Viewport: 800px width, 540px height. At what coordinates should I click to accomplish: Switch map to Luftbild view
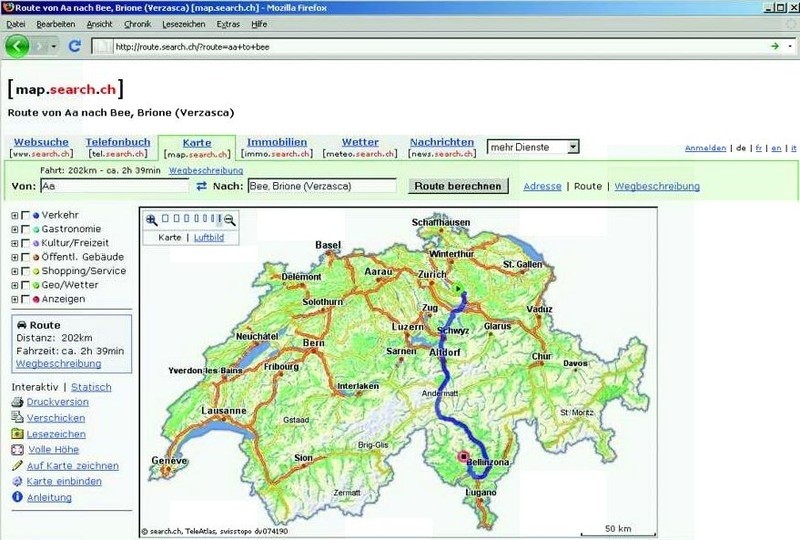pos(209,237)
